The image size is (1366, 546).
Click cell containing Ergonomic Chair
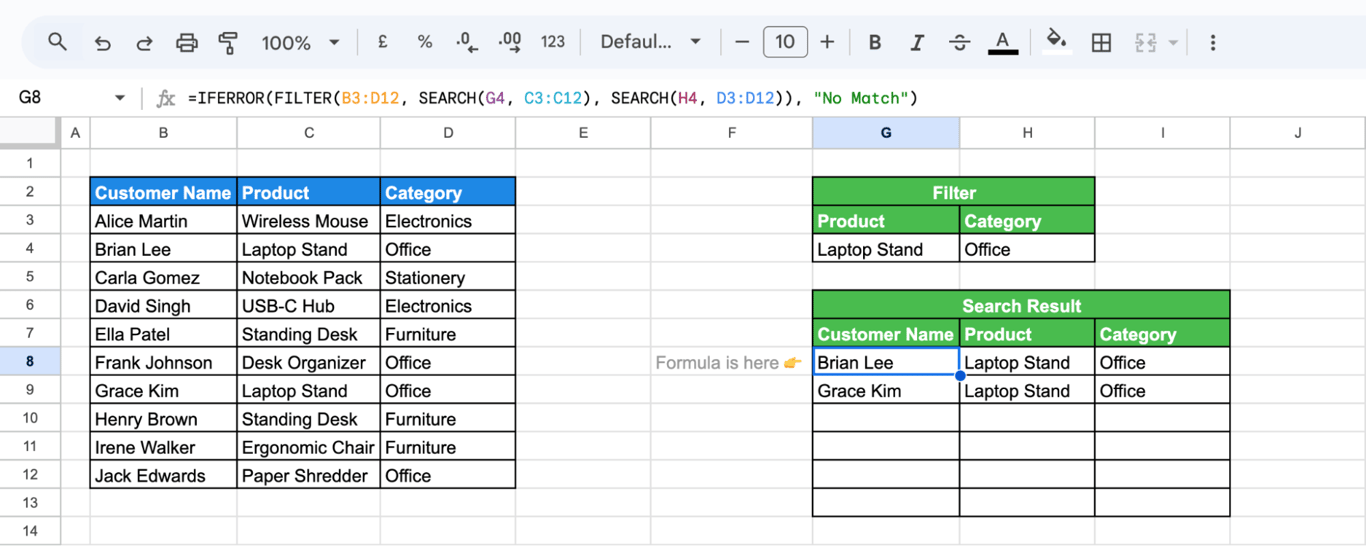tap(309, 447)
